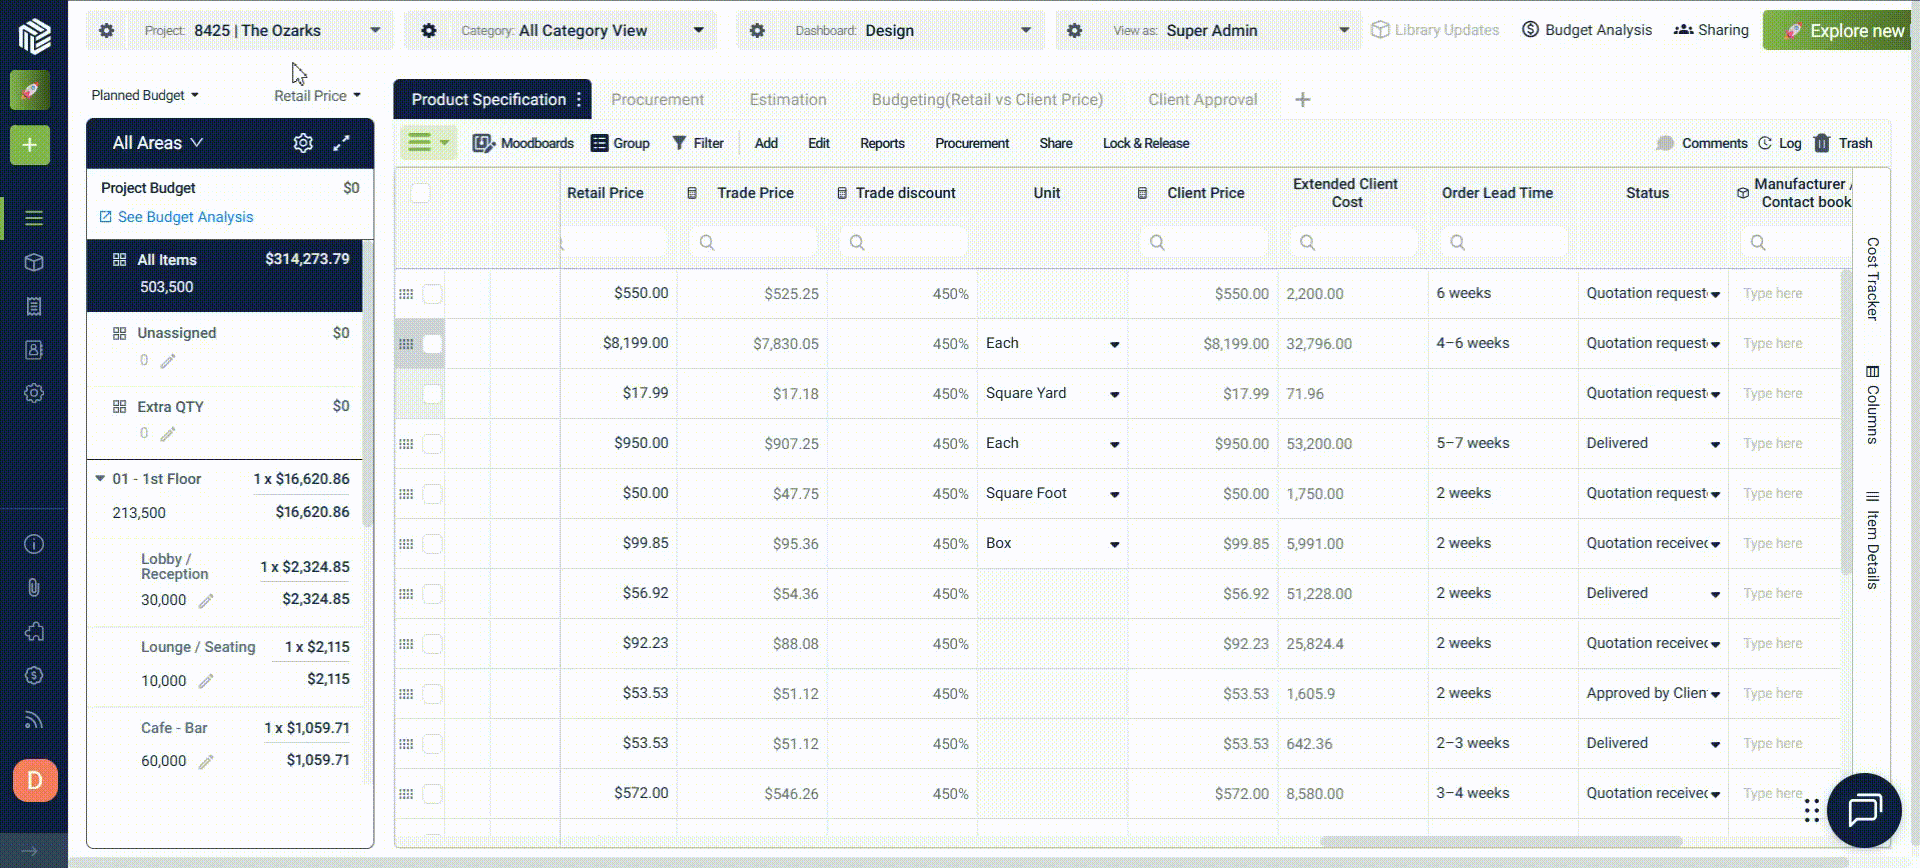Open the sidebar settings gear icon
The width and height of the screenshot is (1920, 868).
(34, 393)
